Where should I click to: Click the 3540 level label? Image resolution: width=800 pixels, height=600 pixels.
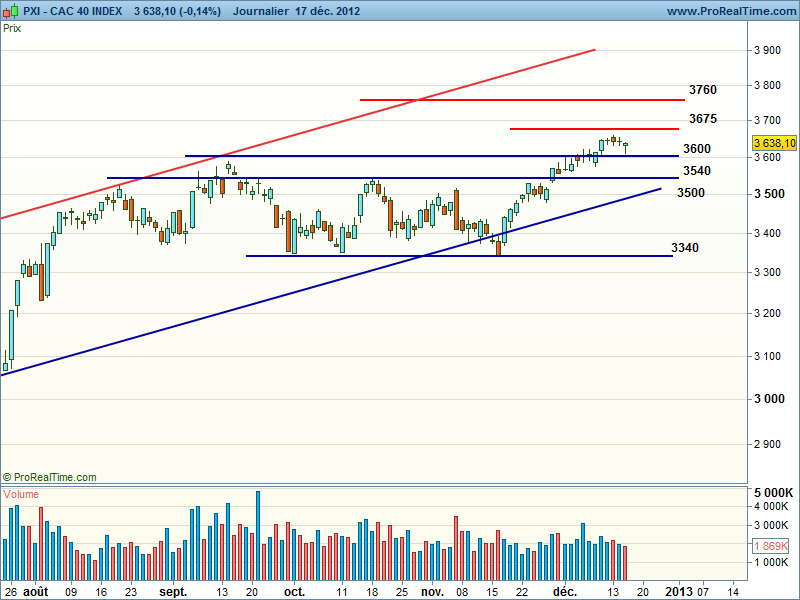[696, 171]
